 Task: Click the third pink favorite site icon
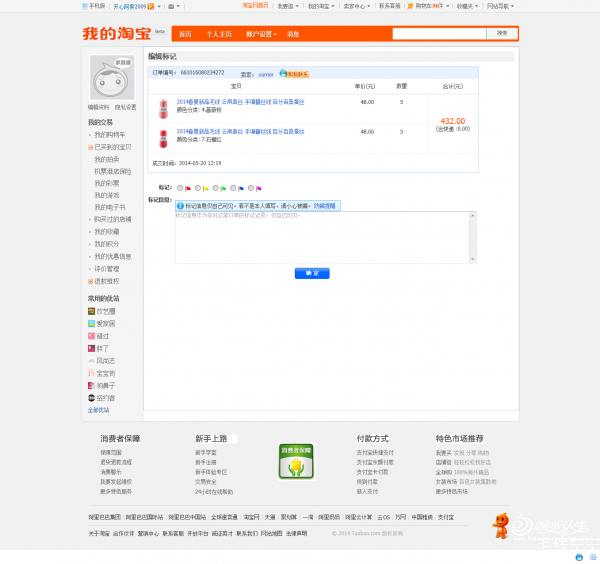tap(91, 336)
